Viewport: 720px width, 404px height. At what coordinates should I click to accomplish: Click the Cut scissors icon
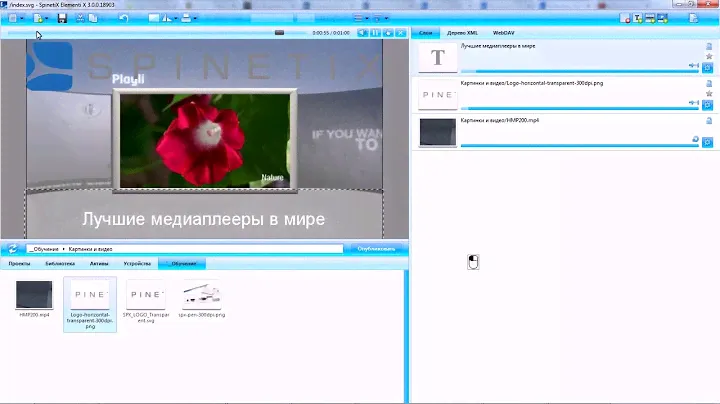coord(80,18)
